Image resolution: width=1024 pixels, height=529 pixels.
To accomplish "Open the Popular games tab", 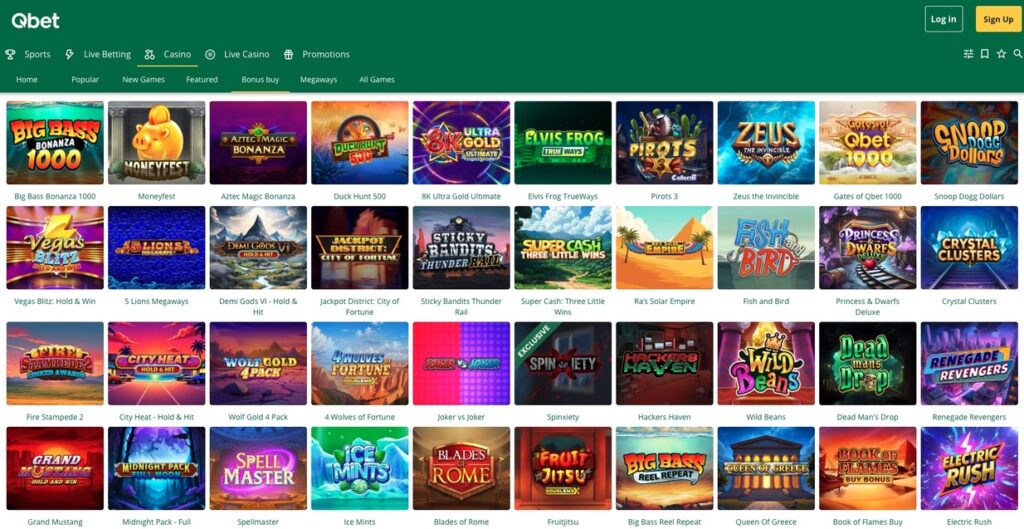I will tap(85, 79).
